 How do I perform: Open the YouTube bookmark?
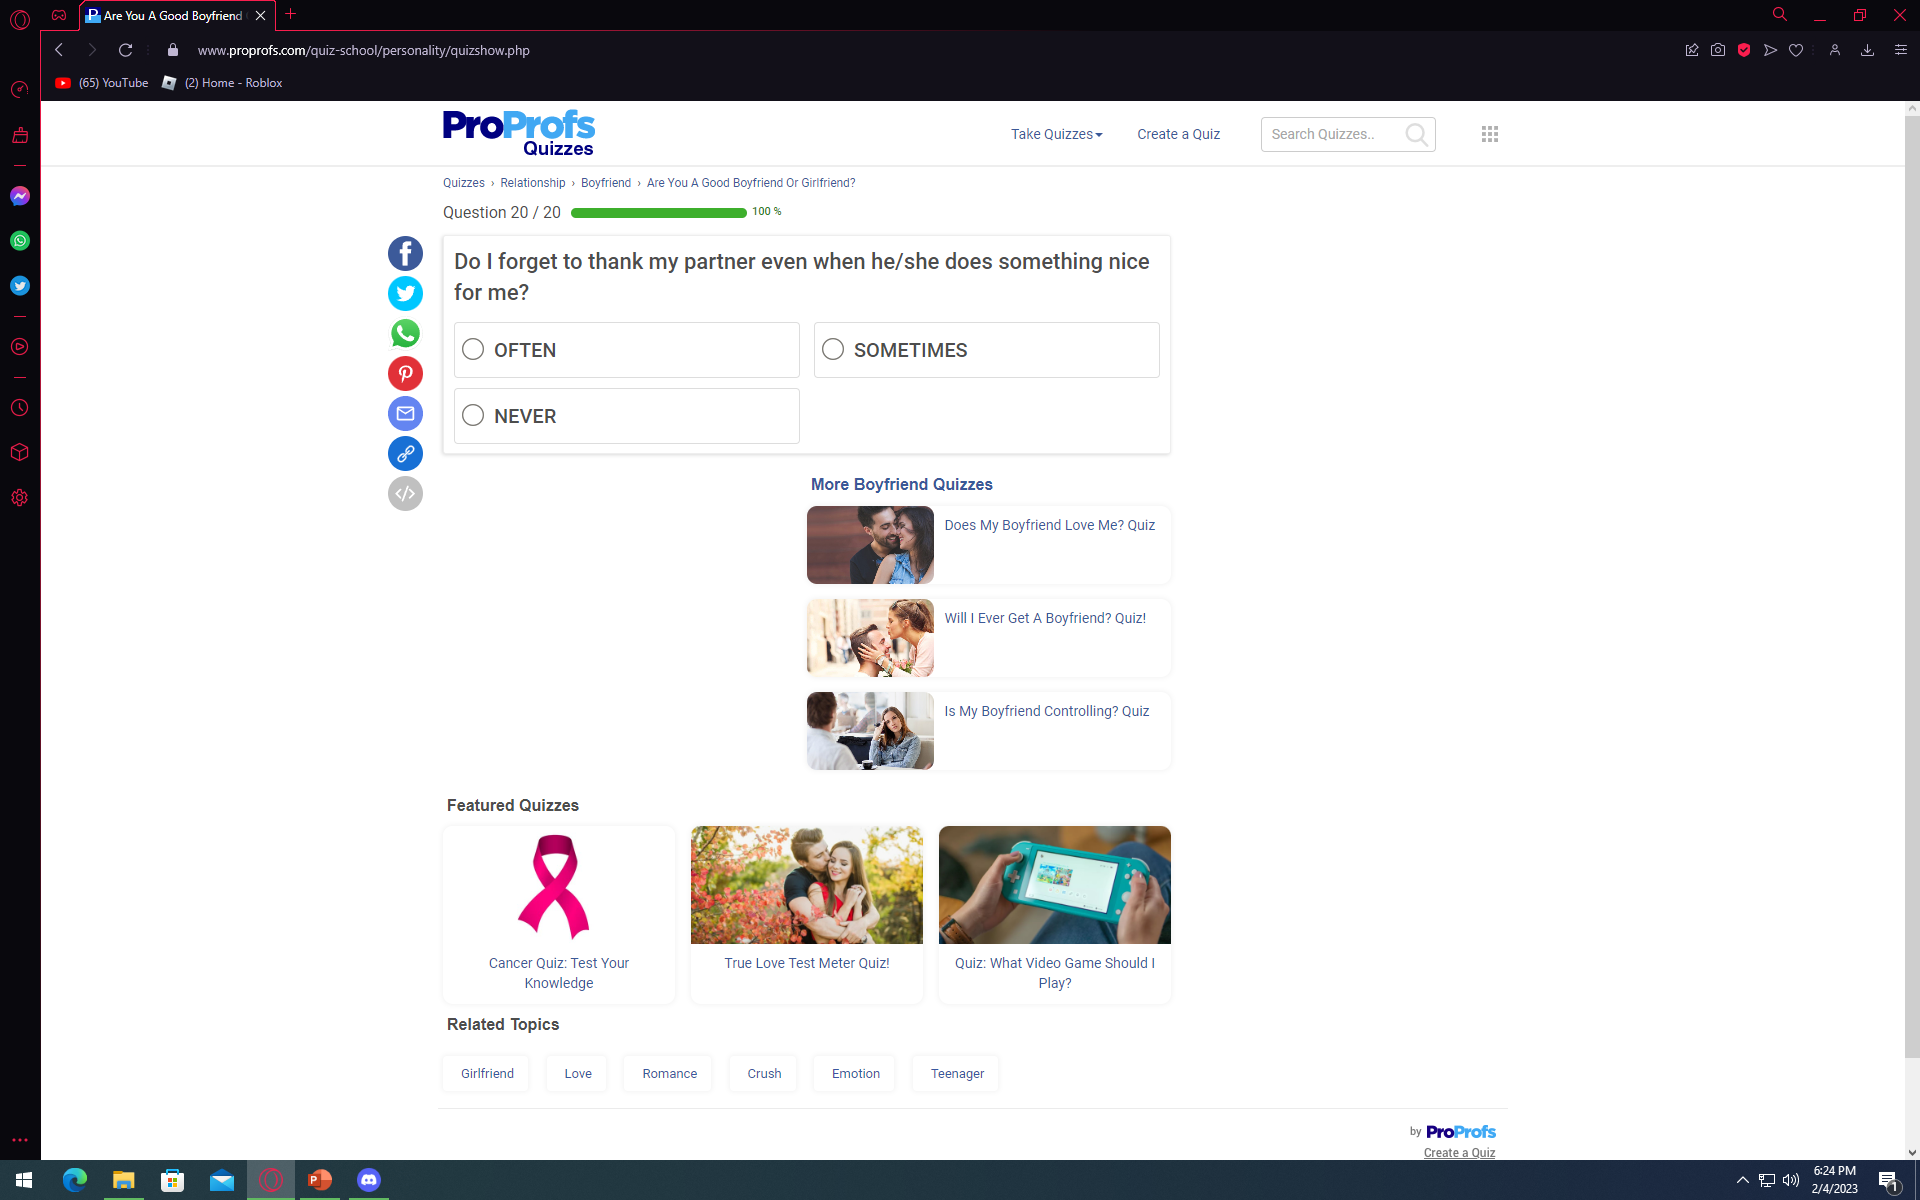102,83
